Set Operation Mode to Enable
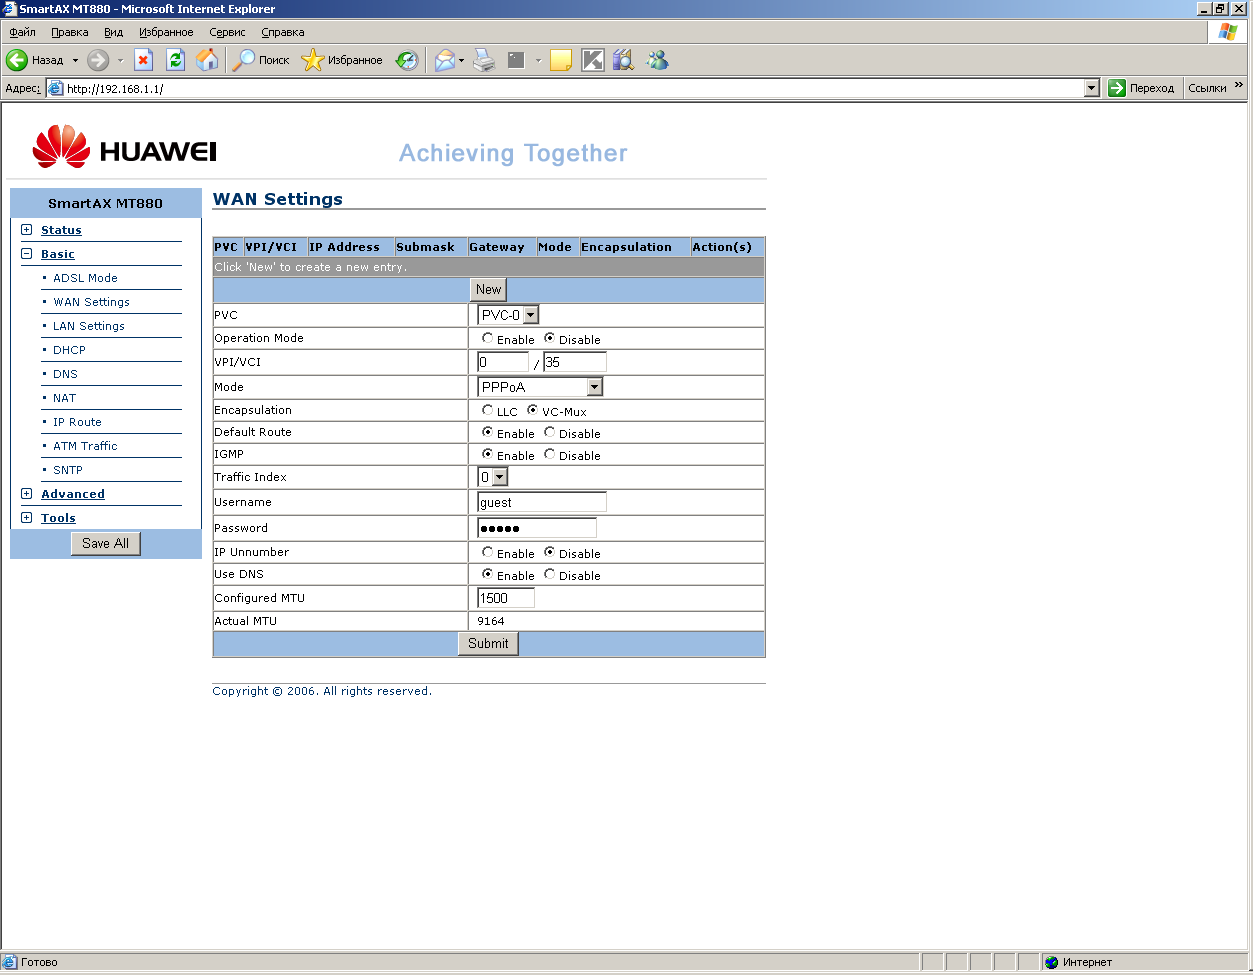 click(487, 339)
